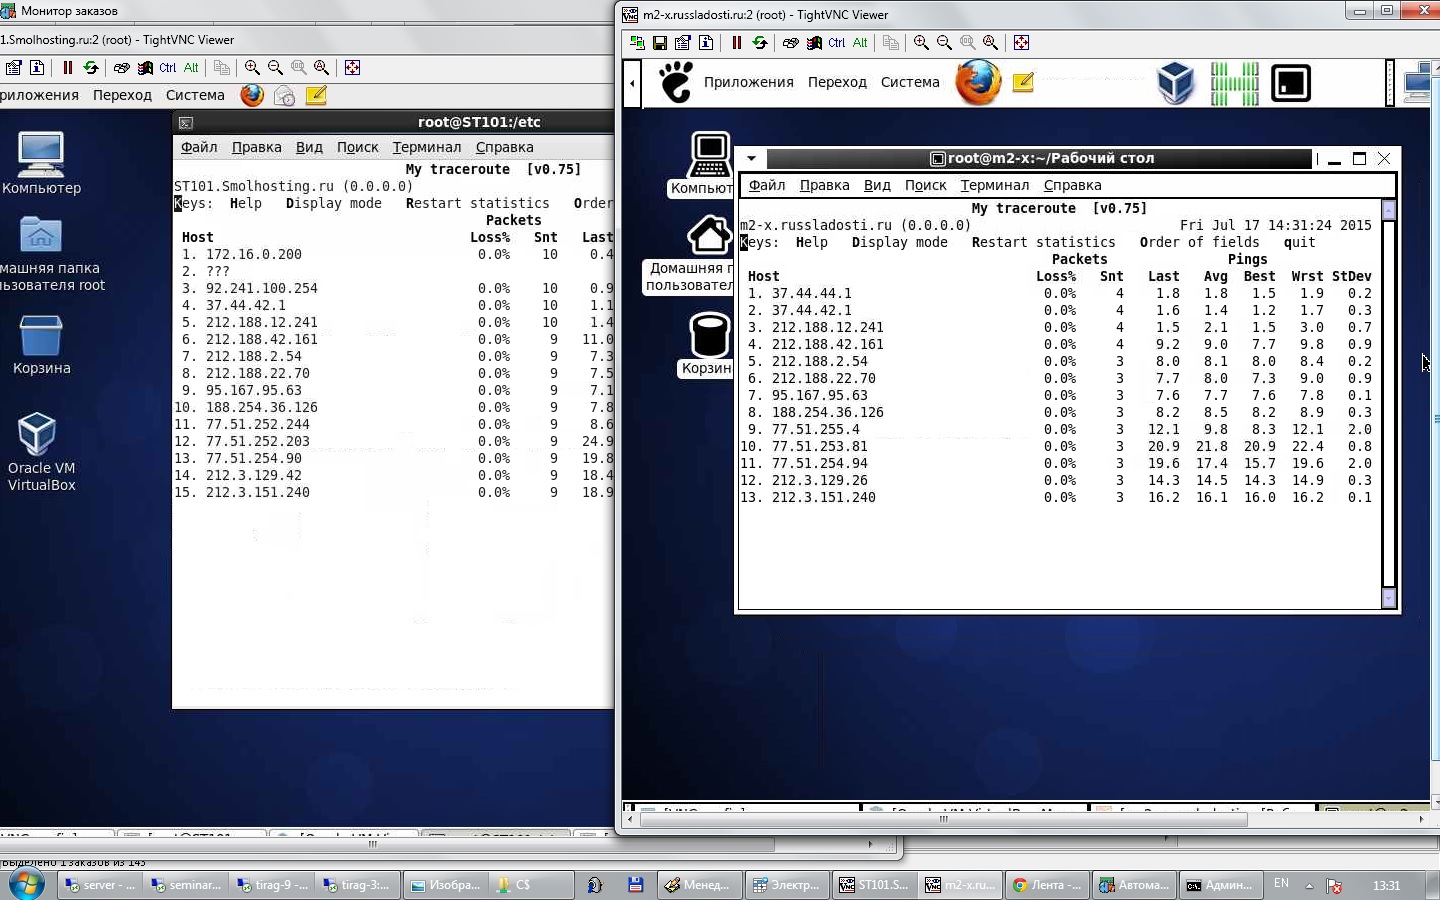Toggle Alt key in ST101 VNC toolbar

tap(191, 68)
